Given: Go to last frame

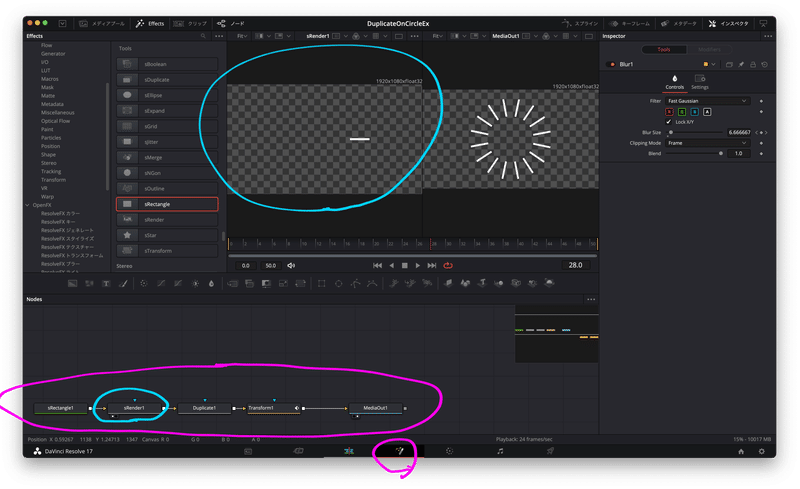Looking at the screenshot, I should [432, 265].
